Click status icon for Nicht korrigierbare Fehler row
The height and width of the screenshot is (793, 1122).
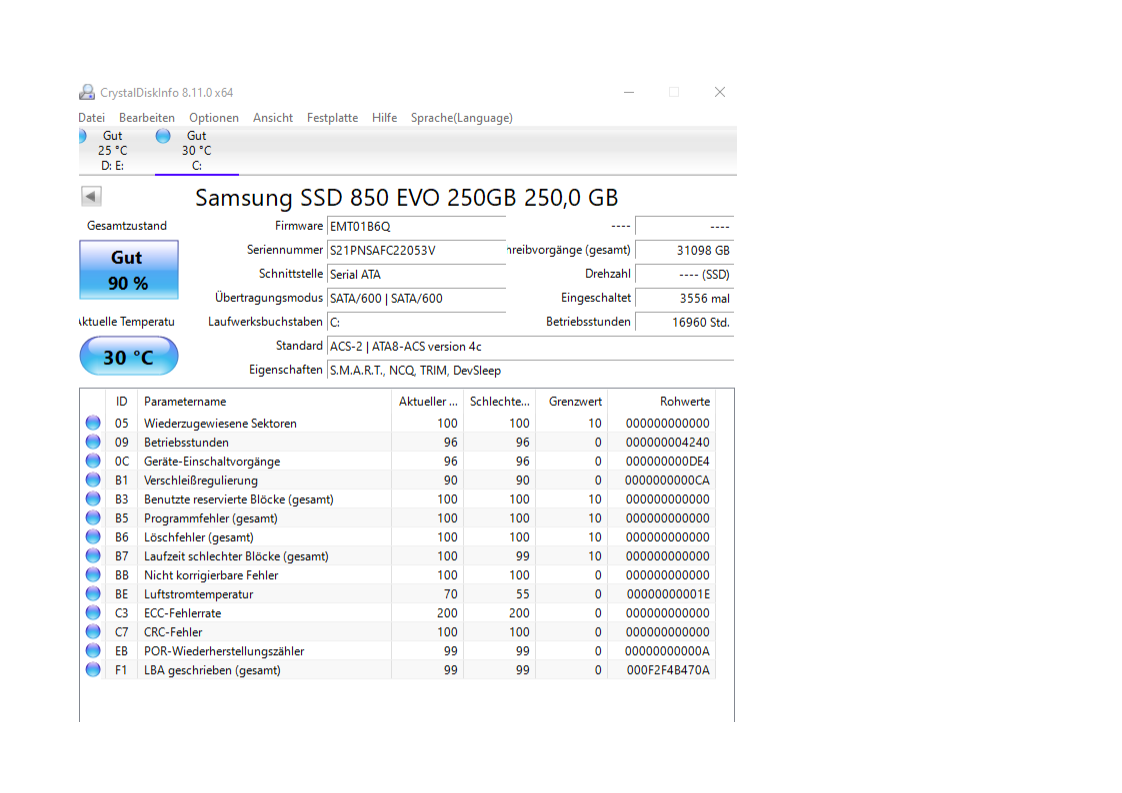[x=93, y=575]
